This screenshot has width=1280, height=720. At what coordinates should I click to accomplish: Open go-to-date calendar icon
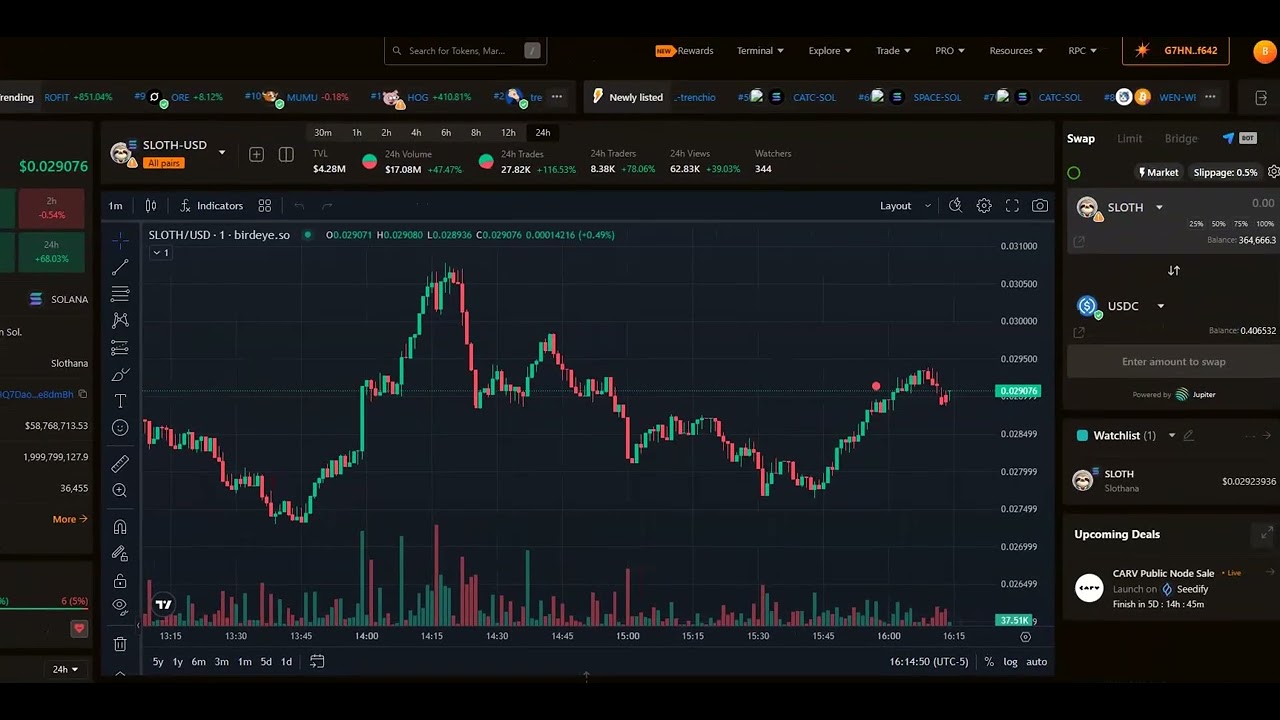coord(317,662)
